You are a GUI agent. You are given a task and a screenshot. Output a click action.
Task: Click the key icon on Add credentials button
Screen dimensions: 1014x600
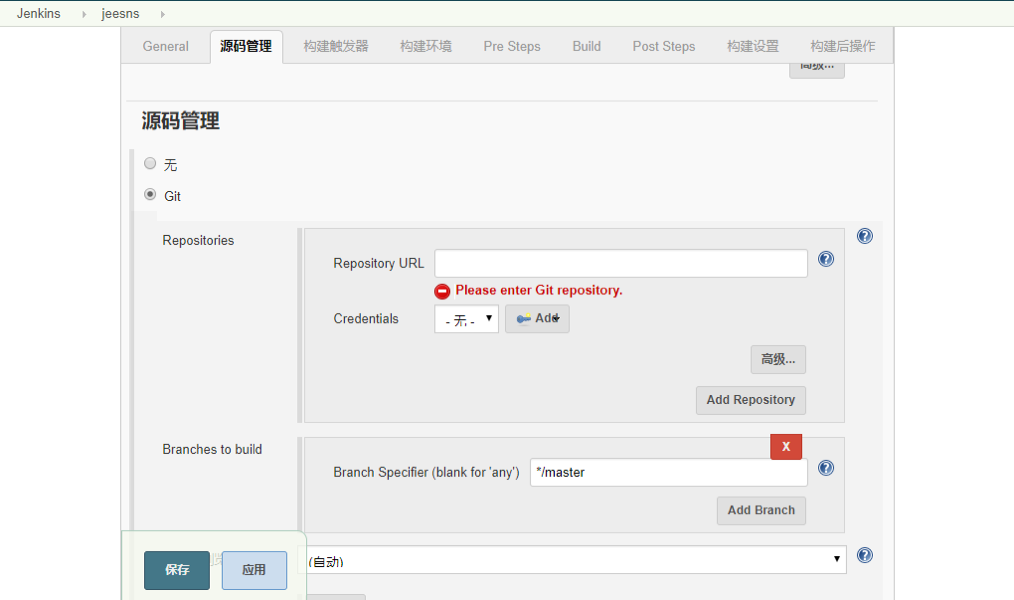[524, 318]
